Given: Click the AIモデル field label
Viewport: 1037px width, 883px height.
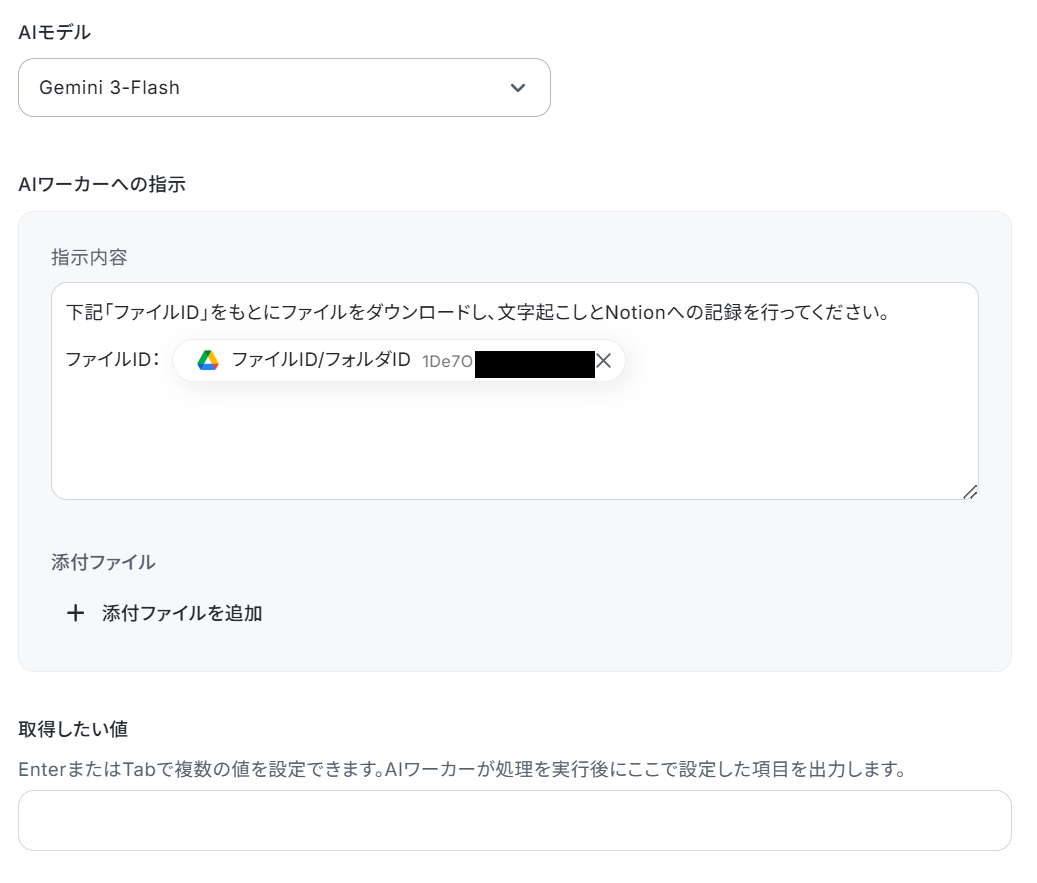Looking at the screenshot, I should click(54, 32).
